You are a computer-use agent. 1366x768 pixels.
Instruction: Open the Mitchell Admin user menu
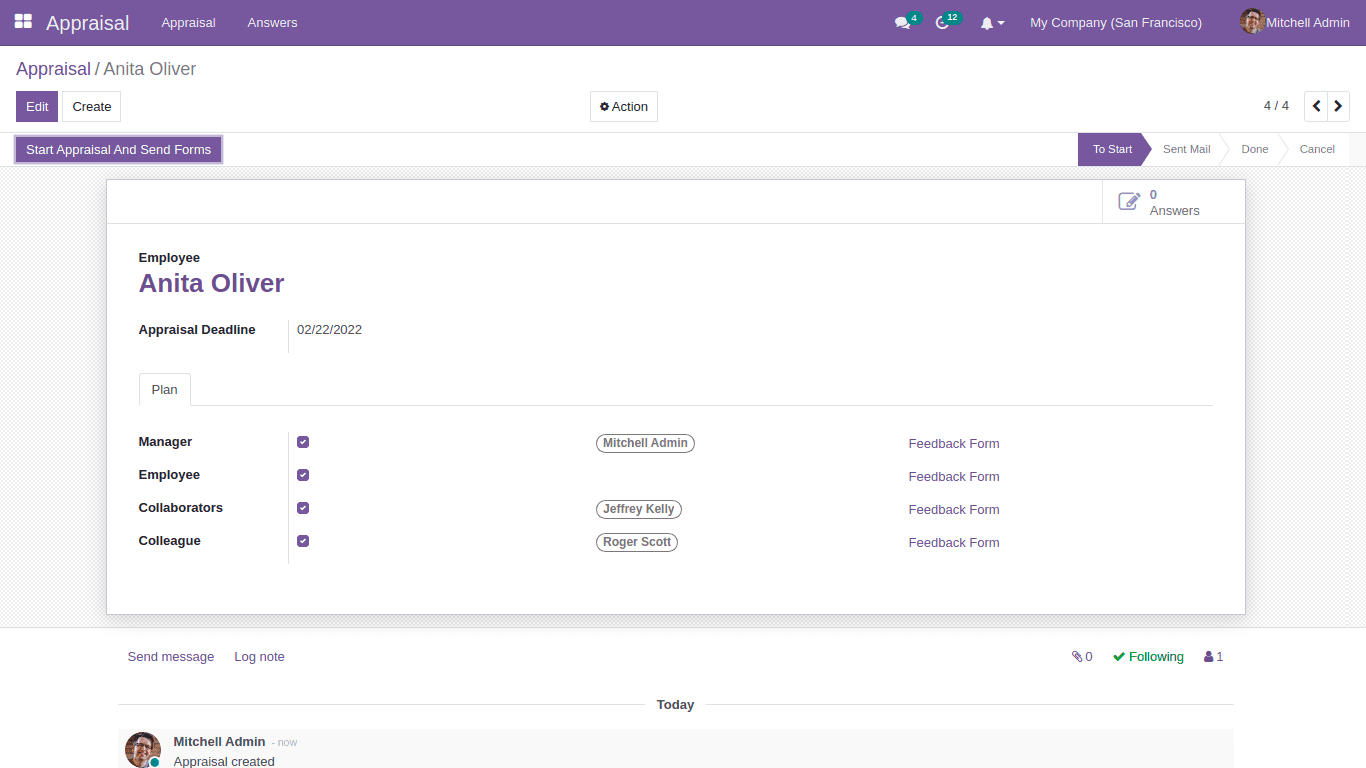[1295, 22]
